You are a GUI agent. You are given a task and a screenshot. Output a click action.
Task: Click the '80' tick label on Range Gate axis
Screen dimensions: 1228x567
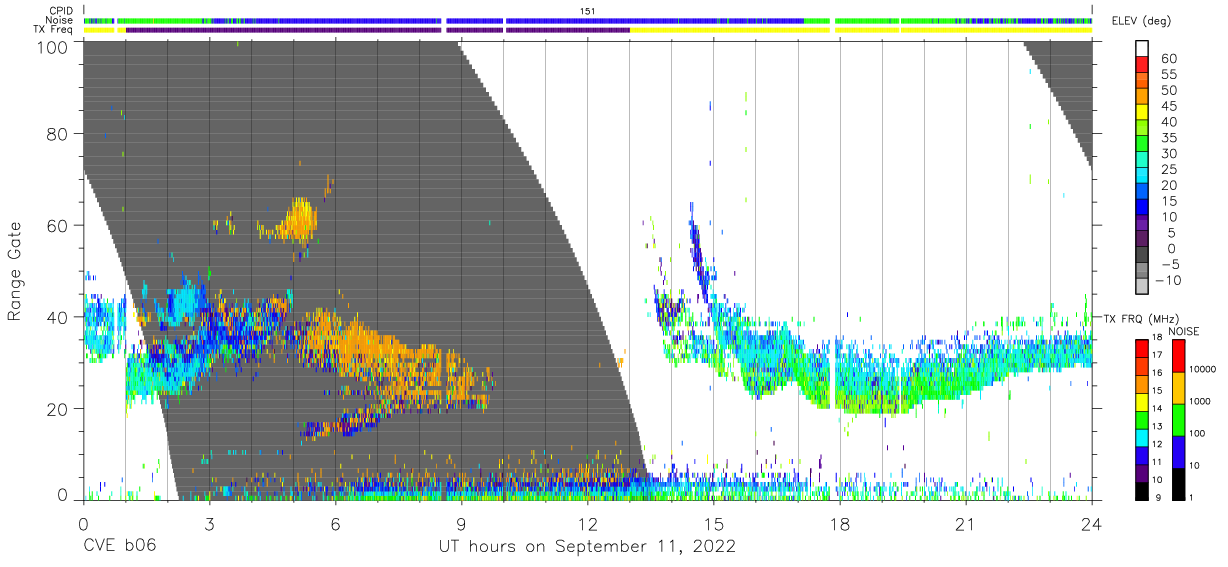[59, 134]
